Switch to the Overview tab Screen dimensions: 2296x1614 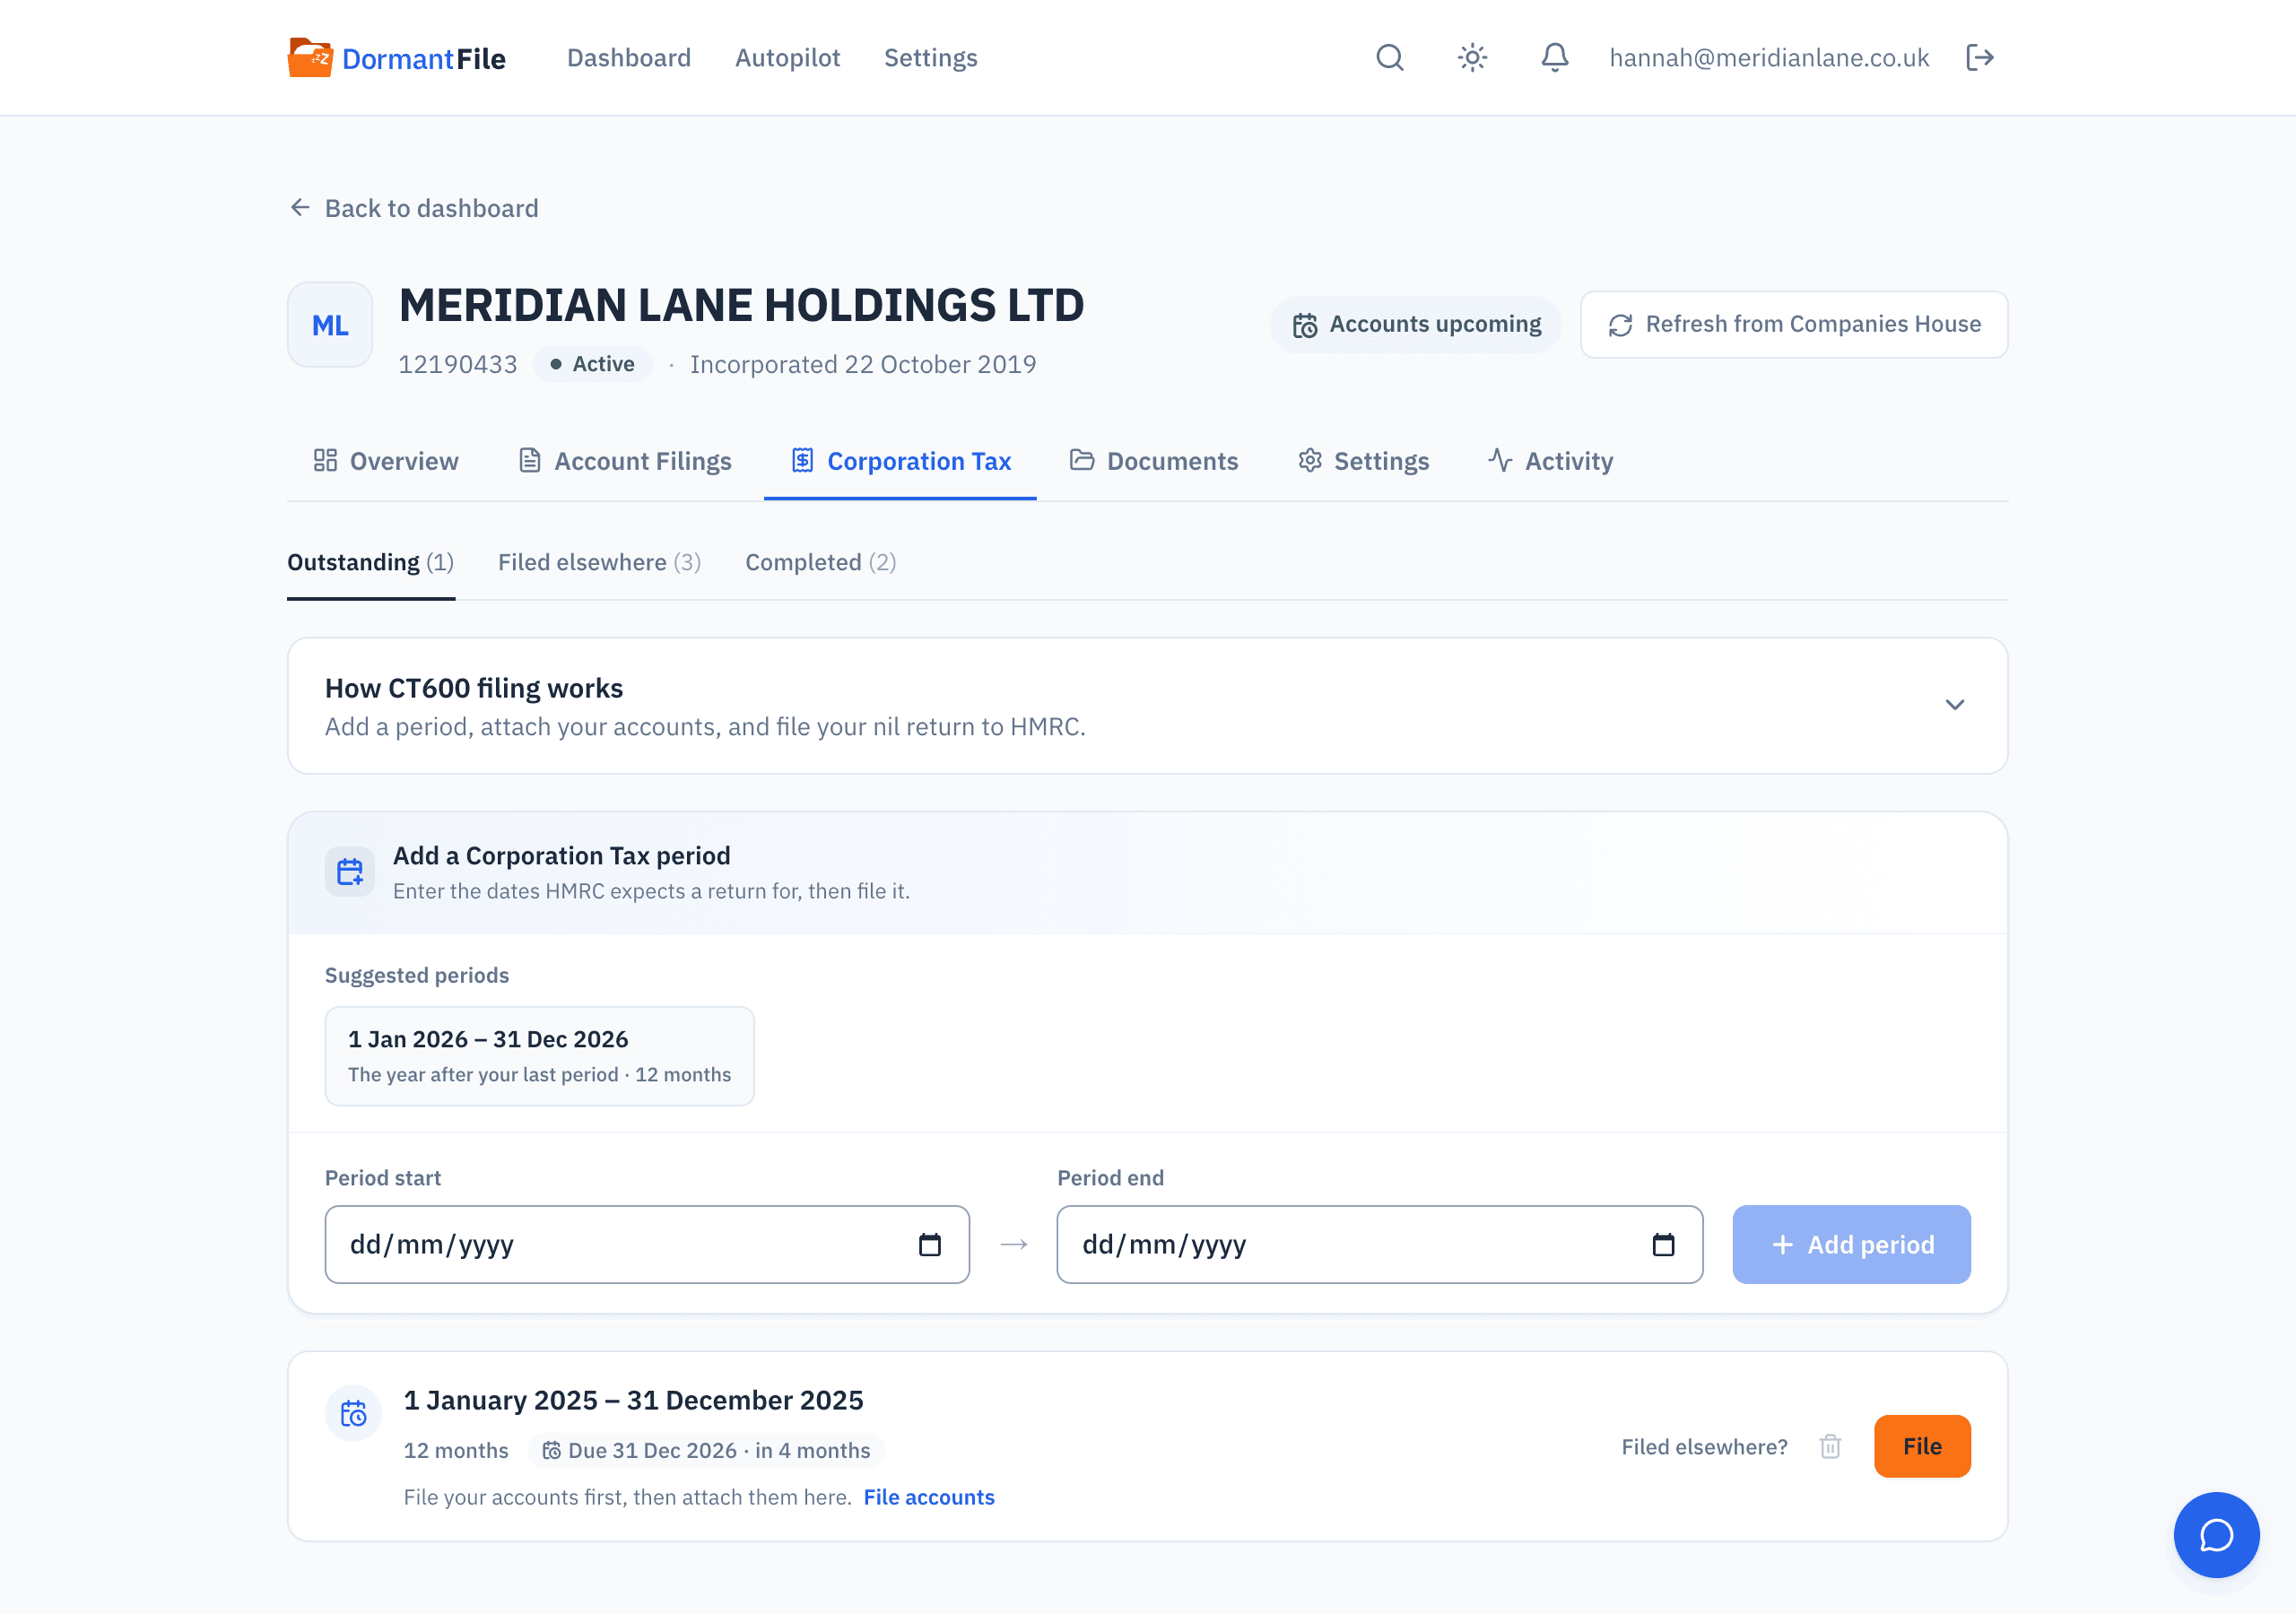click(386, 461)
